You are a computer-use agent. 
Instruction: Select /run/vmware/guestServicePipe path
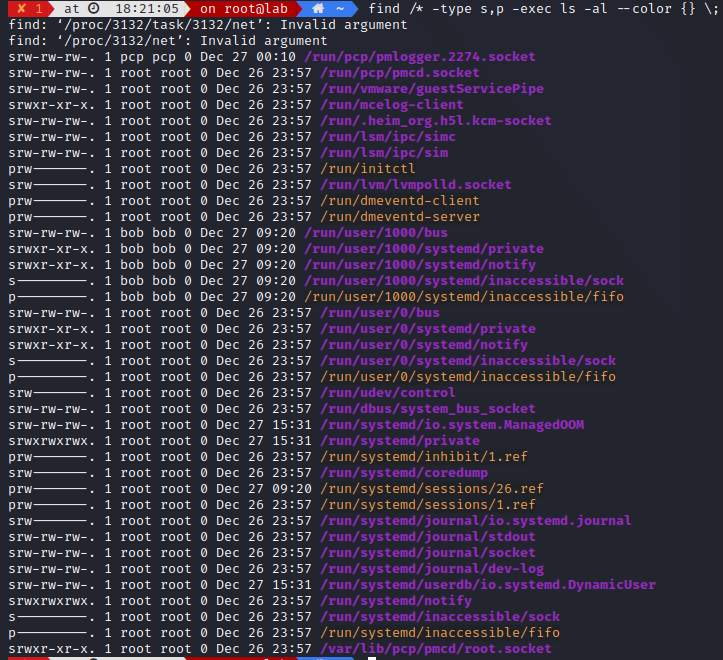click(x=432, y=89)
